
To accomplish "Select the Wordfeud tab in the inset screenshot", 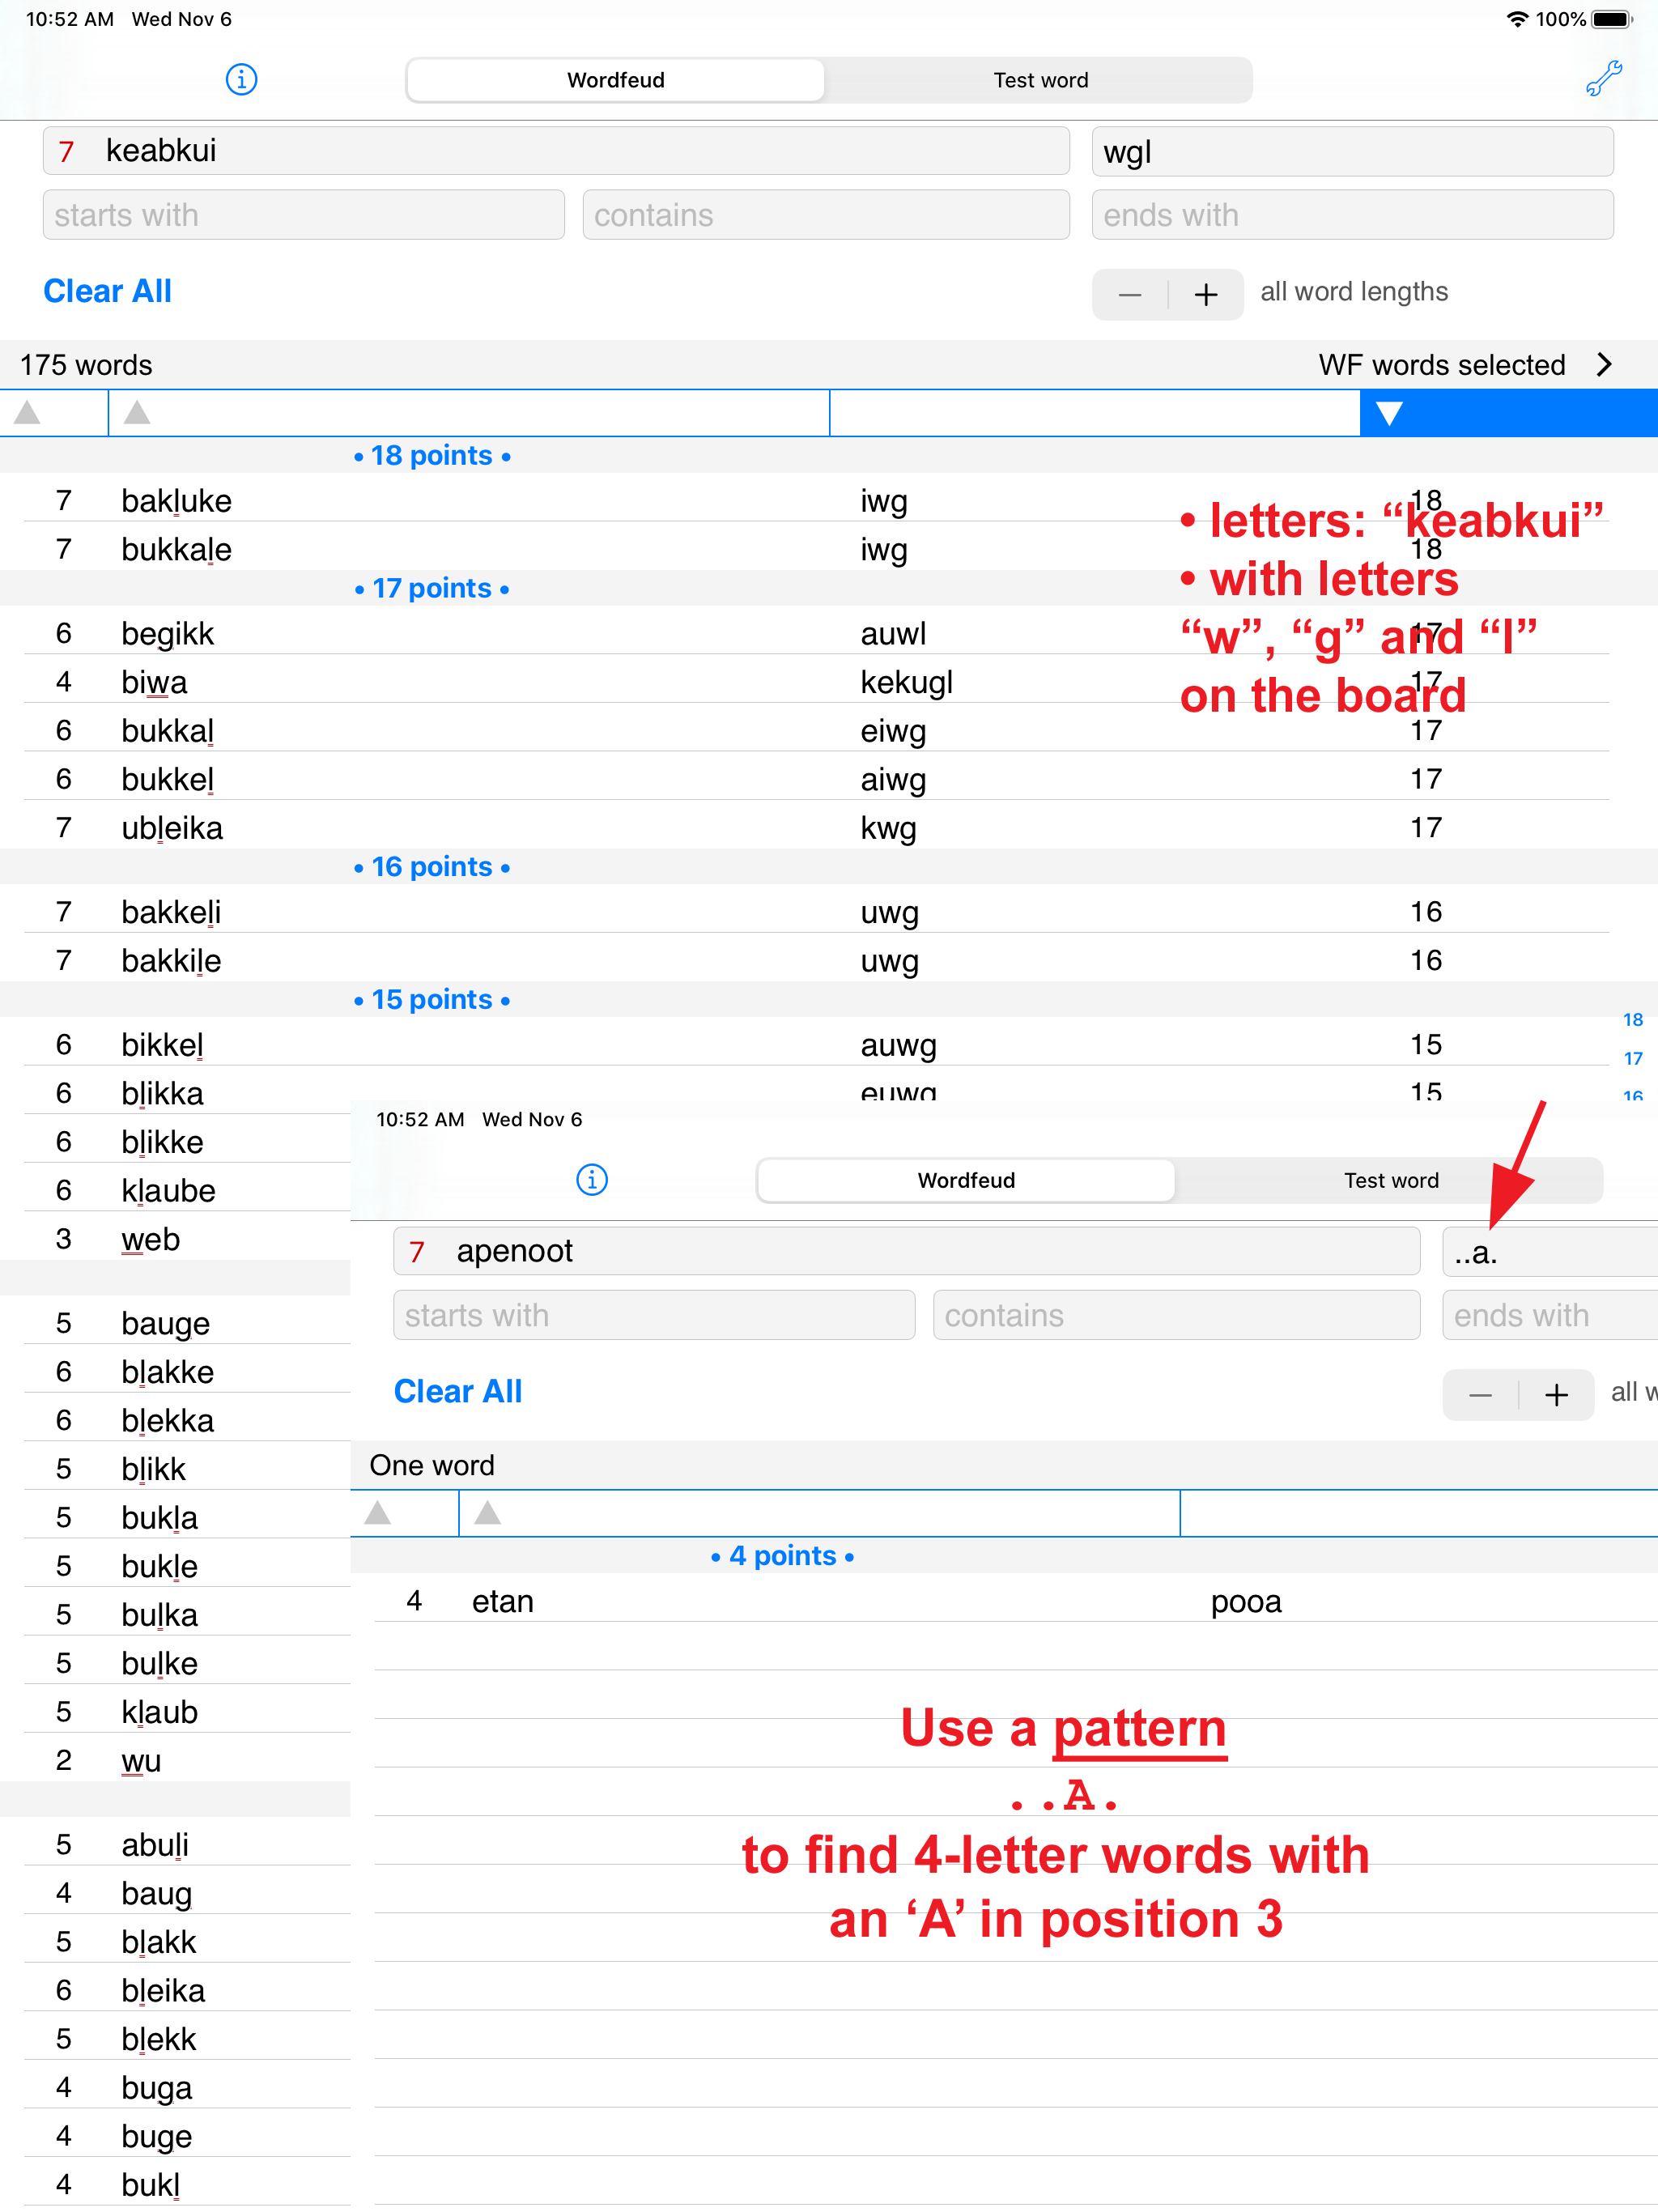I will click(x=966, y=1180).
